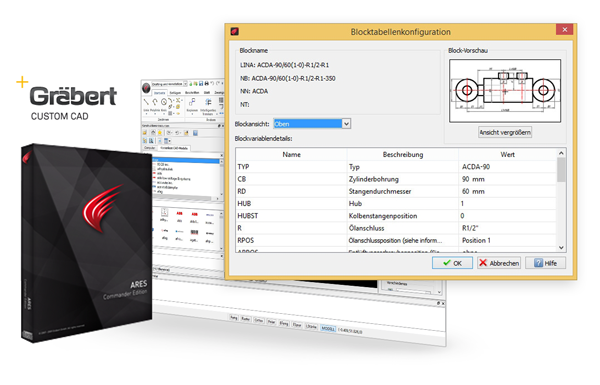Click the HUBST row name cell

[292, 216]
